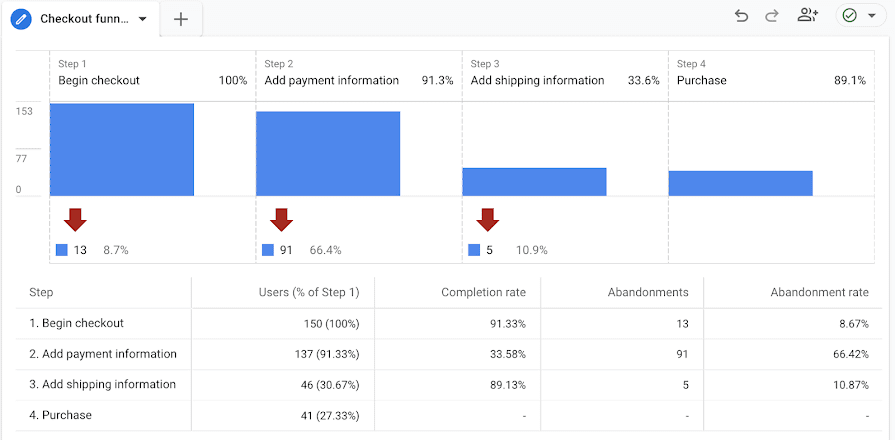
Task: Click the 'Add shipping information' step title in the chart
Action: (537, 80)
